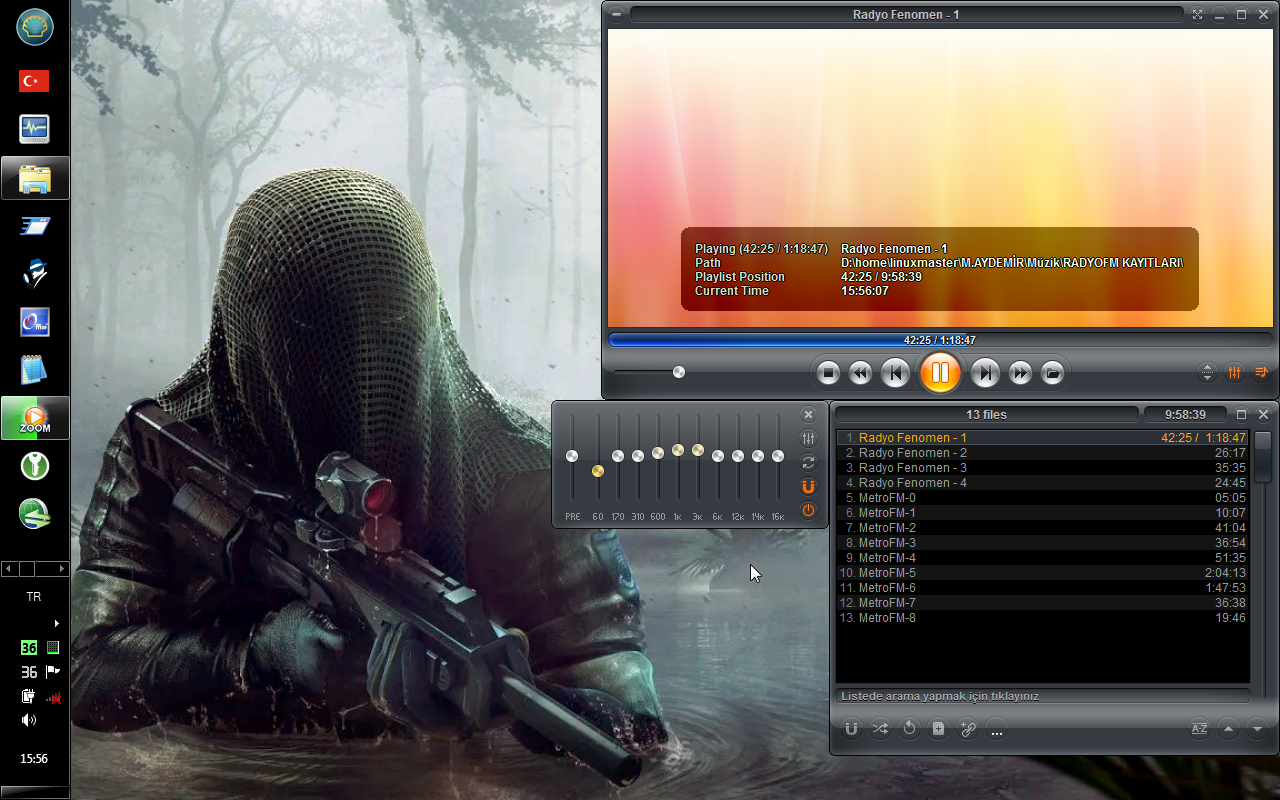Open equalizer presets via sliders icon
This screenshot has width=1280, height=800.
point(809,438)
